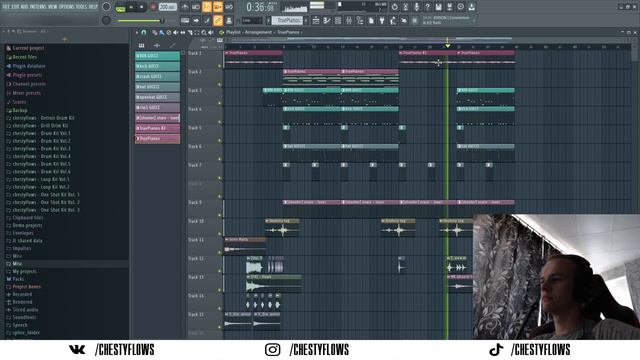
Task: Open the snap 'Line' dropdown
Action: click(x=252, y=20)
